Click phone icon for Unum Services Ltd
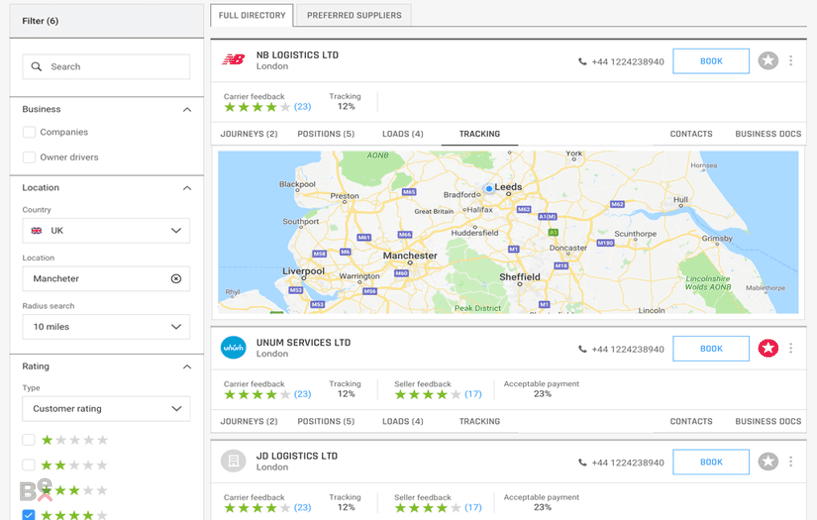This screenshot has height=520, width=817. point(582,349)
